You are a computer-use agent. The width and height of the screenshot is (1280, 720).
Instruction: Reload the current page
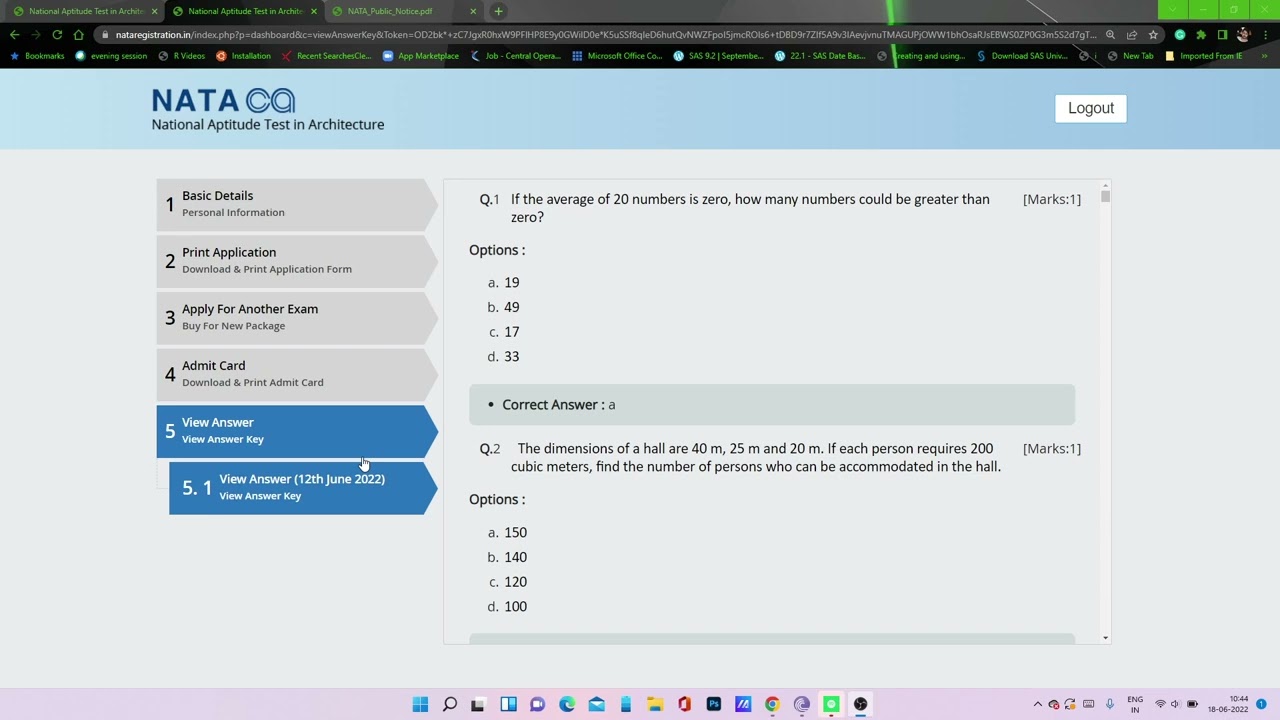(x=57, y=34)
